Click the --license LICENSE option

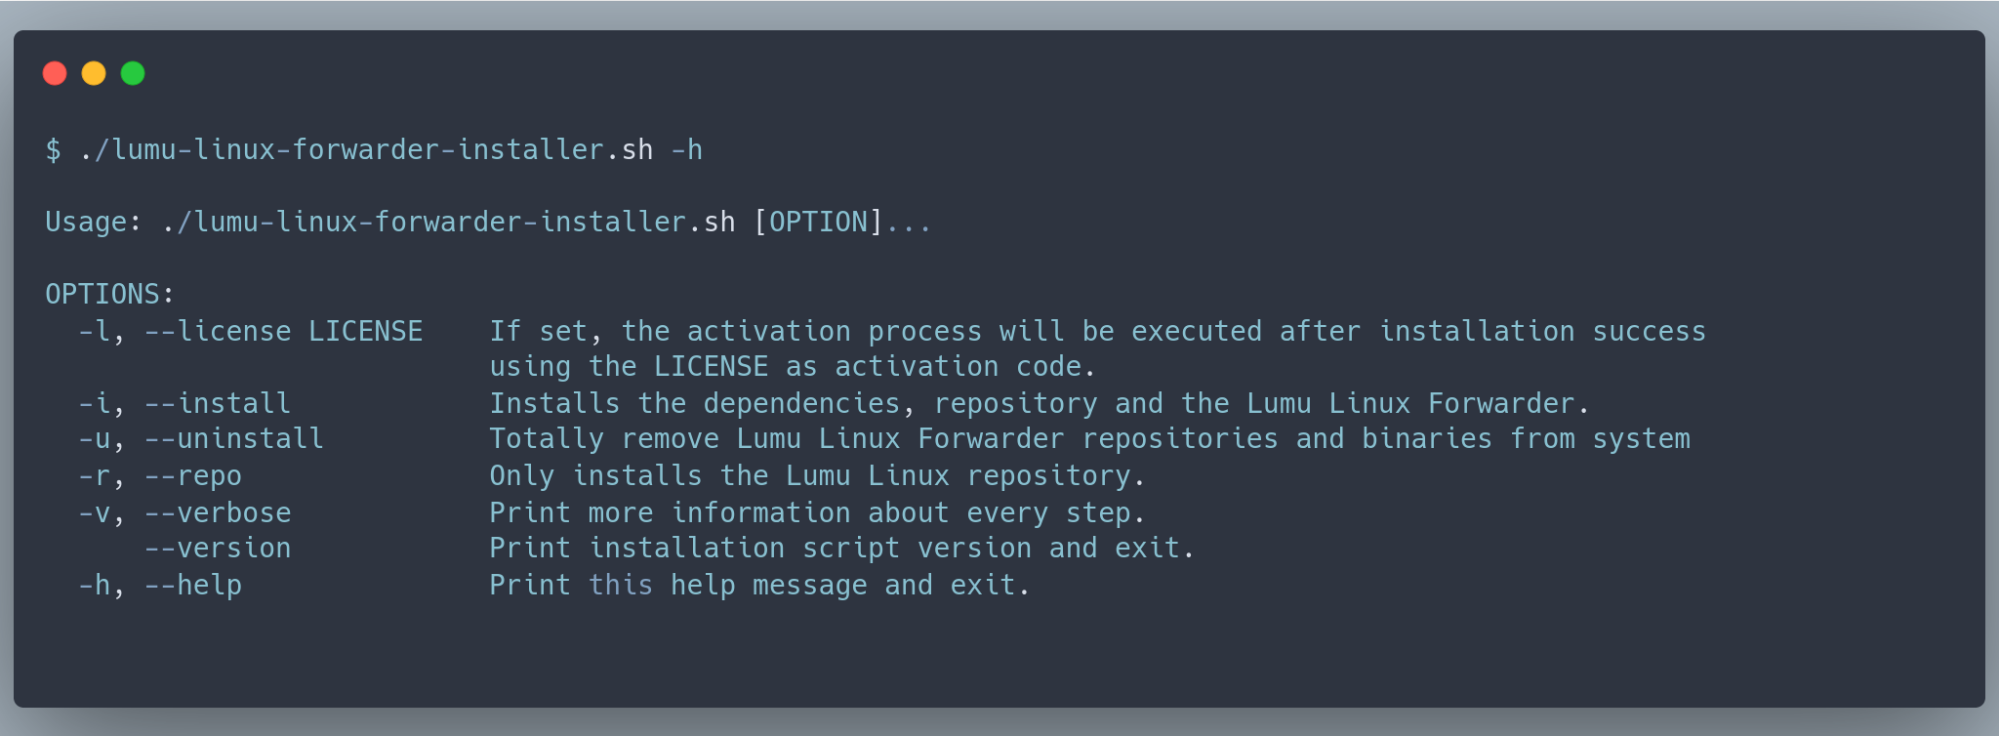pos(284,331)
